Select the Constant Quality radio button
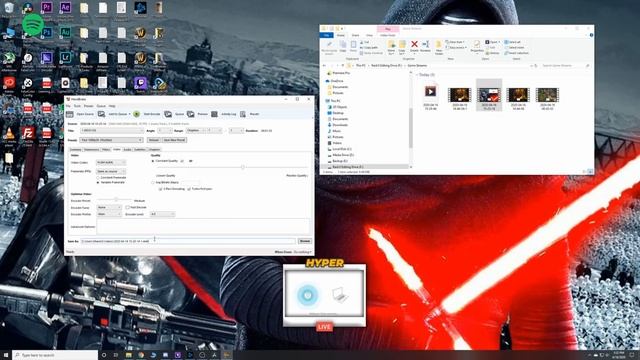Image resolution: width=640 pixels, height=360 pixels. [x=153, y=161]
